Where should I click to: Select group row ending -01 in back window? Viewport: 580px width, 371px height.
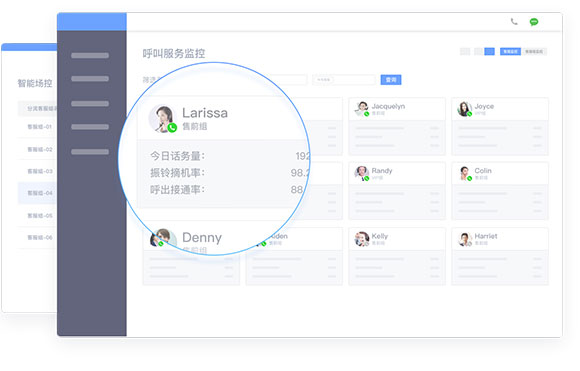tap(37, 127)
